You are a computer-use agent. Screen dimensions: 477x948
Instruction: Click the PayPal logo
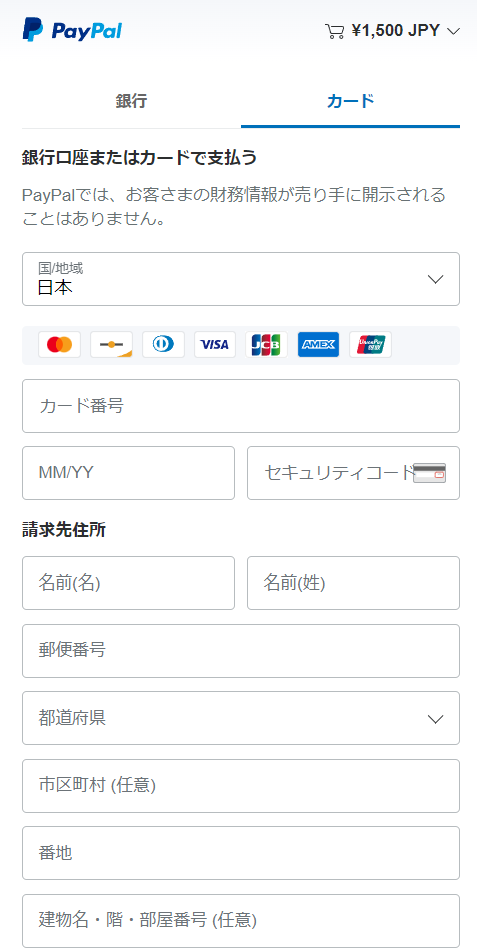click(72, 30)
